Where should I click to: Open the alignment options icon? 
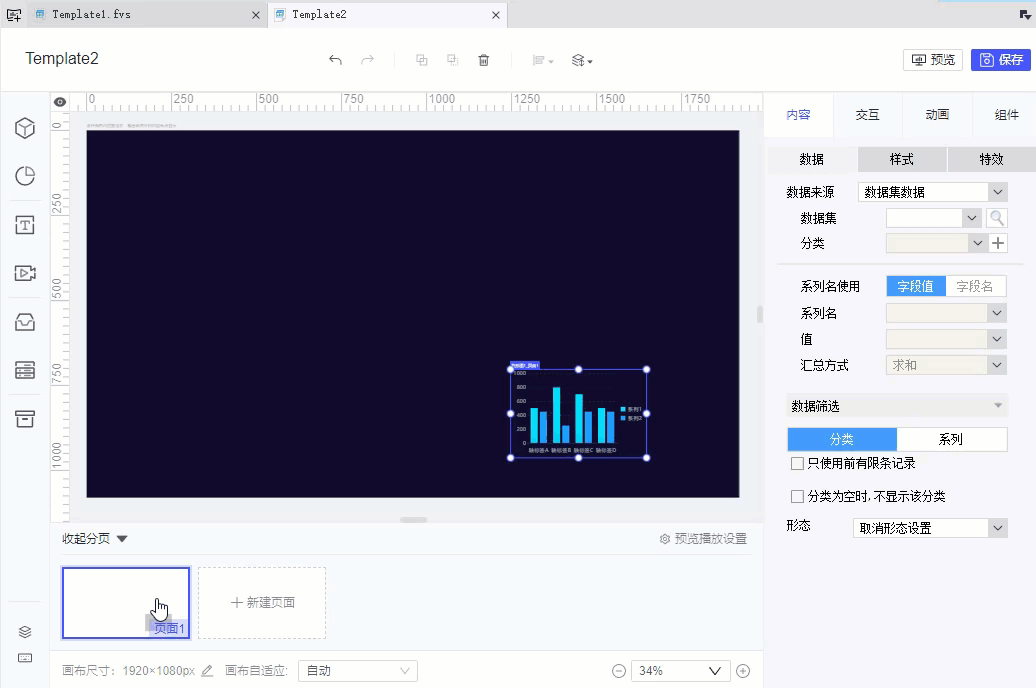543,61
